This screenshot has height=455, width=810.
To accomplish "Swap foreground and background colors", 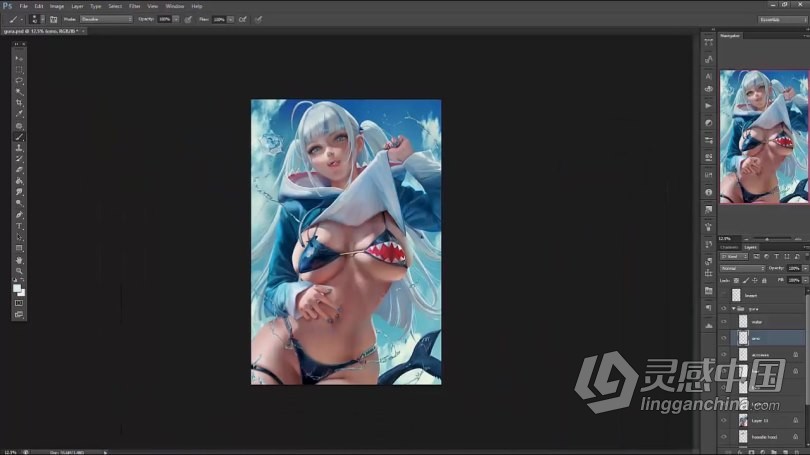I will (23, 280).
